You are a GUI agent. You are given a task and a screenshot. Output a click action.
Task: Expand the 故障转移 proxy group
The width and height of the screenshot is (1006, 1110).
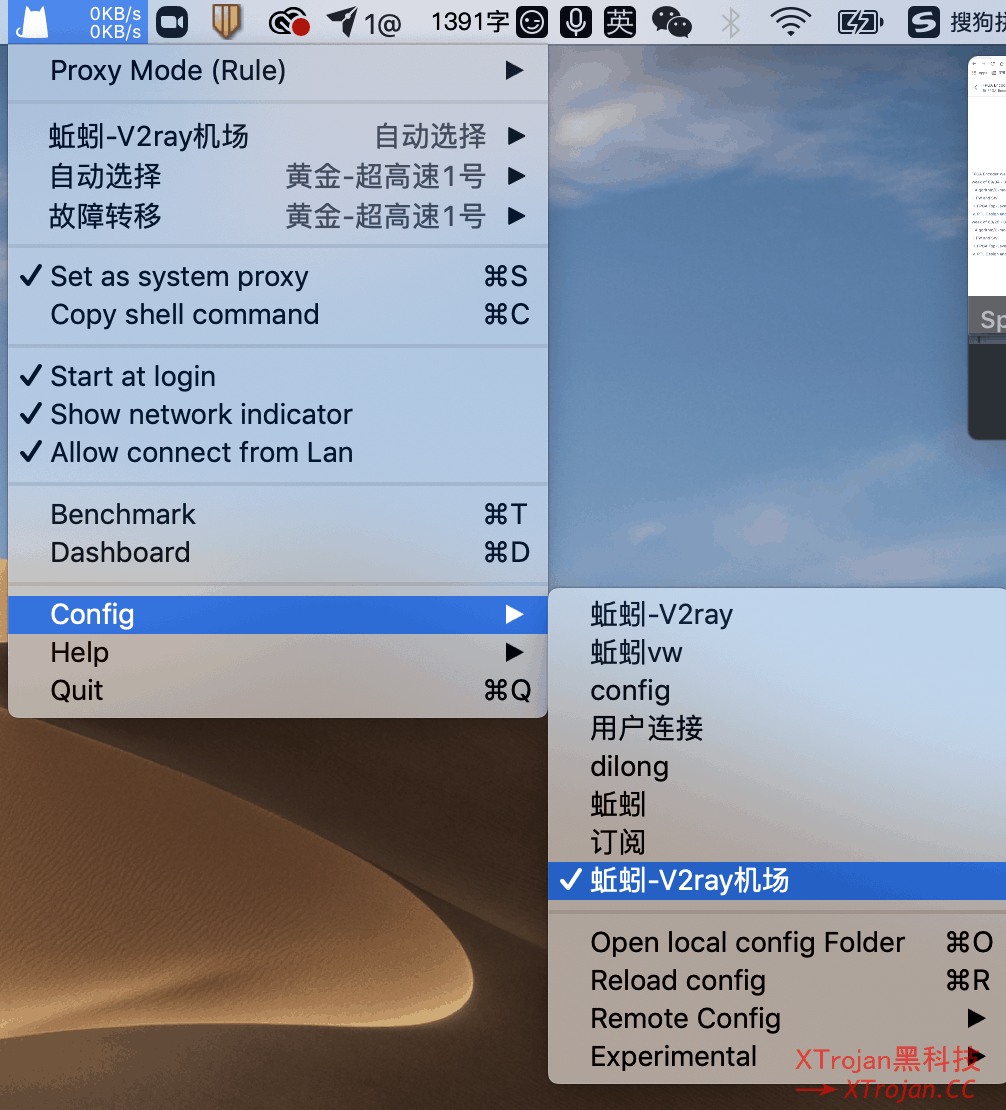click(278, 216)
